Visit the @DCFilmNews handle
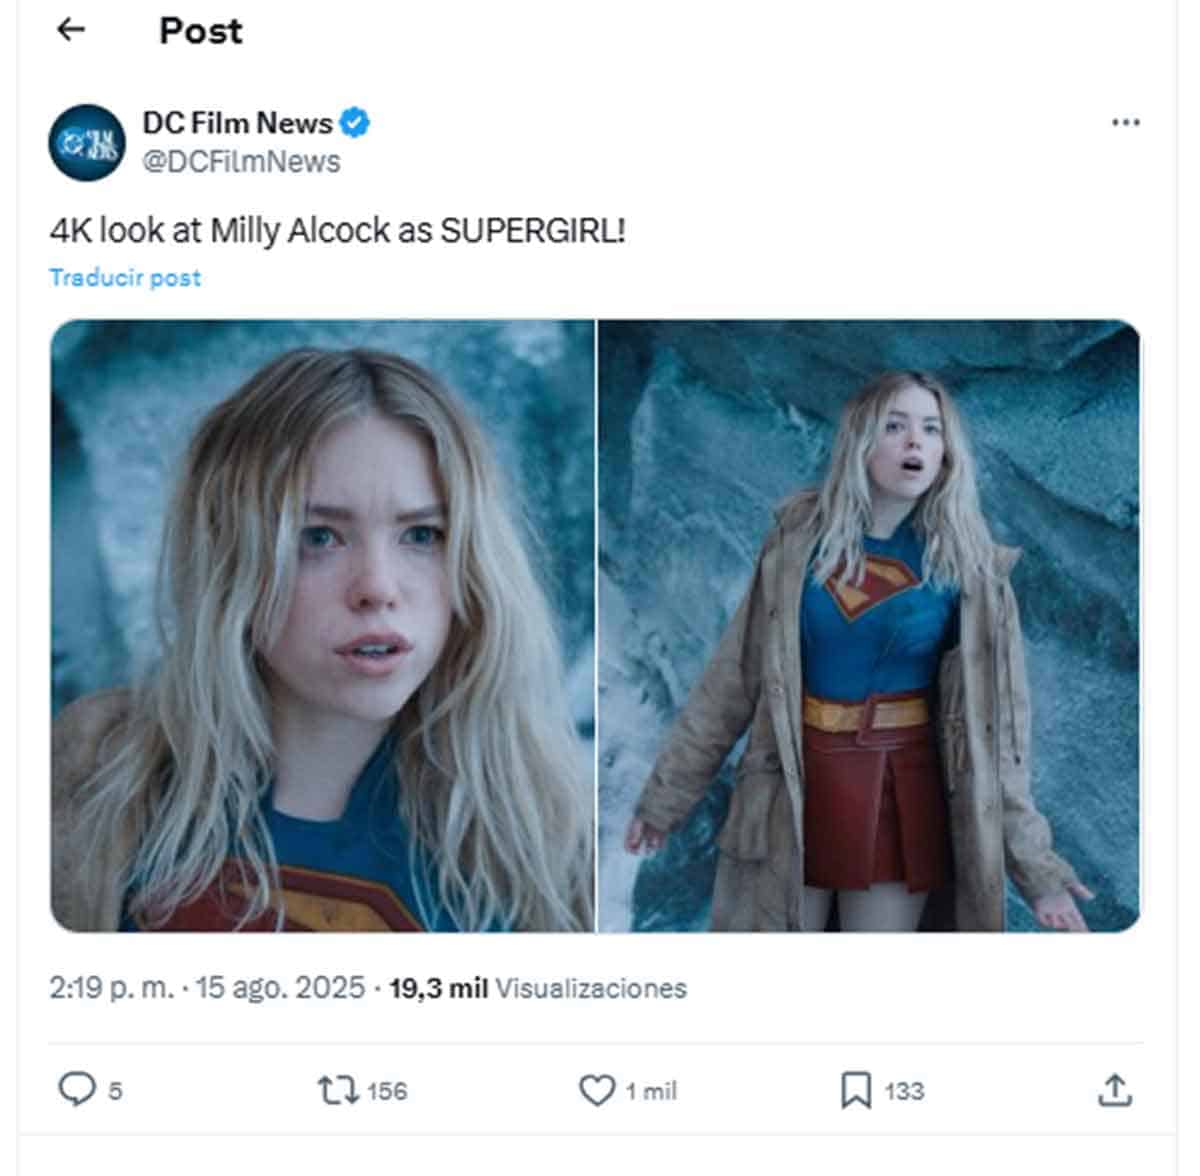The width and height of the screenshot is (1200, 1176). [240, 158]
